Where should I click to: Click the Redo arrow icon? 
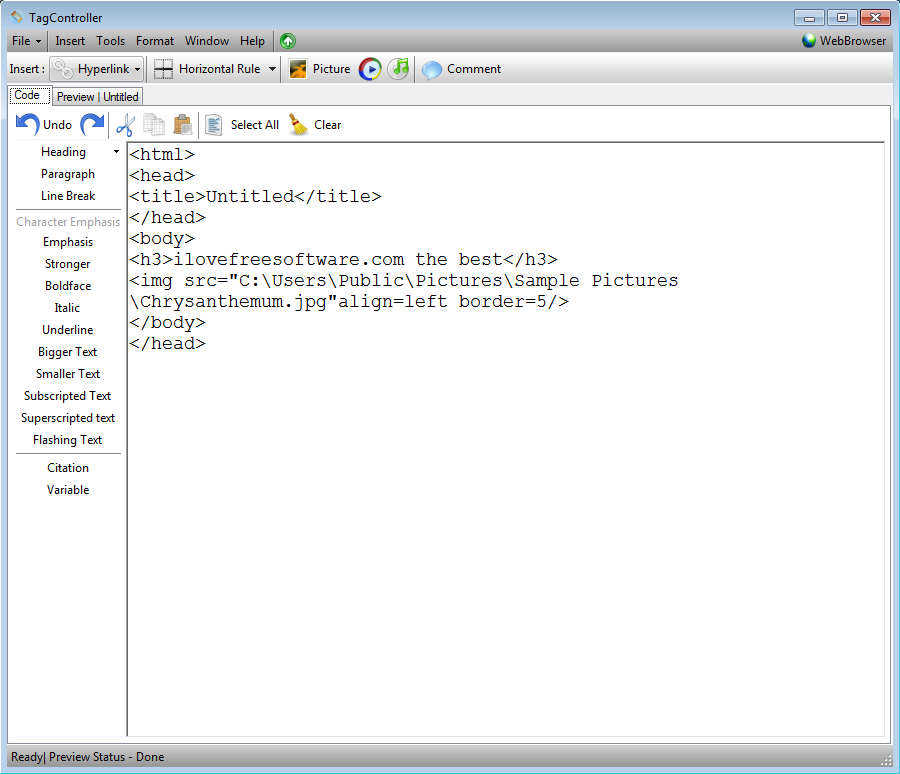point(94,124)
